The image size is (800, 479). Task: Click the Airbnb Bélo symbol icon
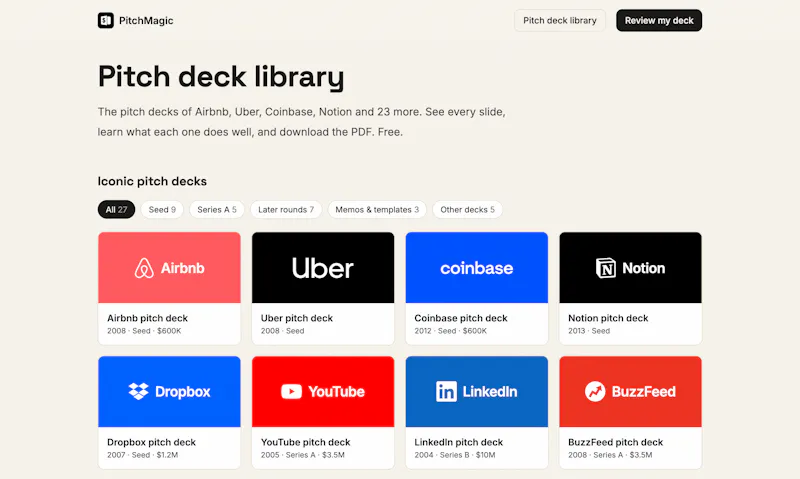(x=144, y=268)
